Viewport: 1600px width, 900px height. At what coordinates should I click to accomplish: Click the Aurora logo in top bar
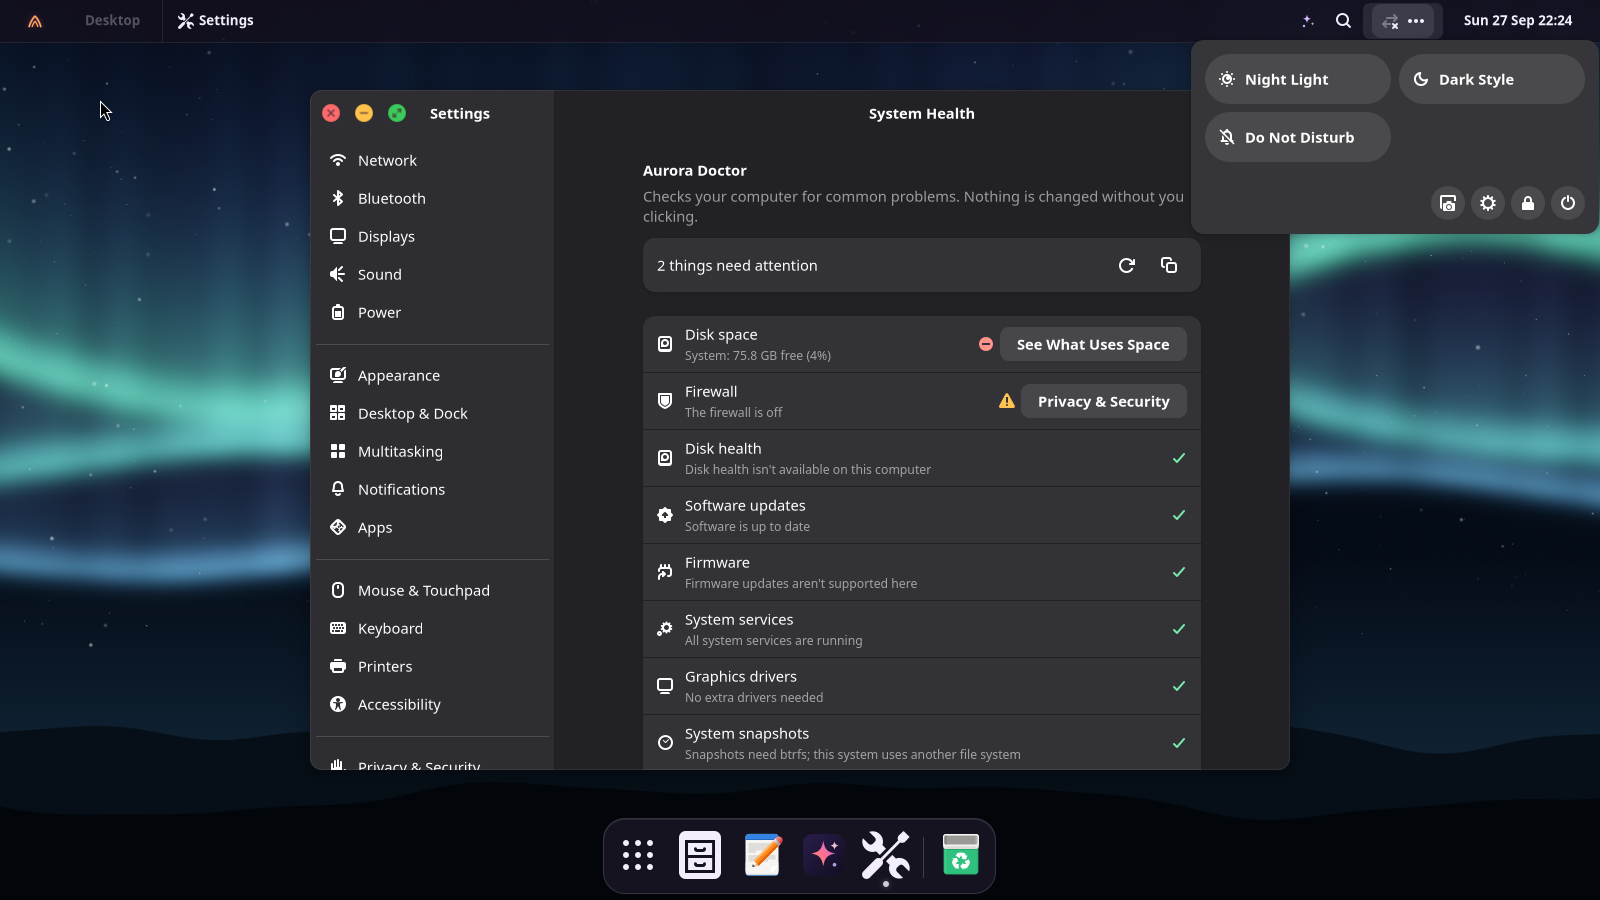point(35,20)
